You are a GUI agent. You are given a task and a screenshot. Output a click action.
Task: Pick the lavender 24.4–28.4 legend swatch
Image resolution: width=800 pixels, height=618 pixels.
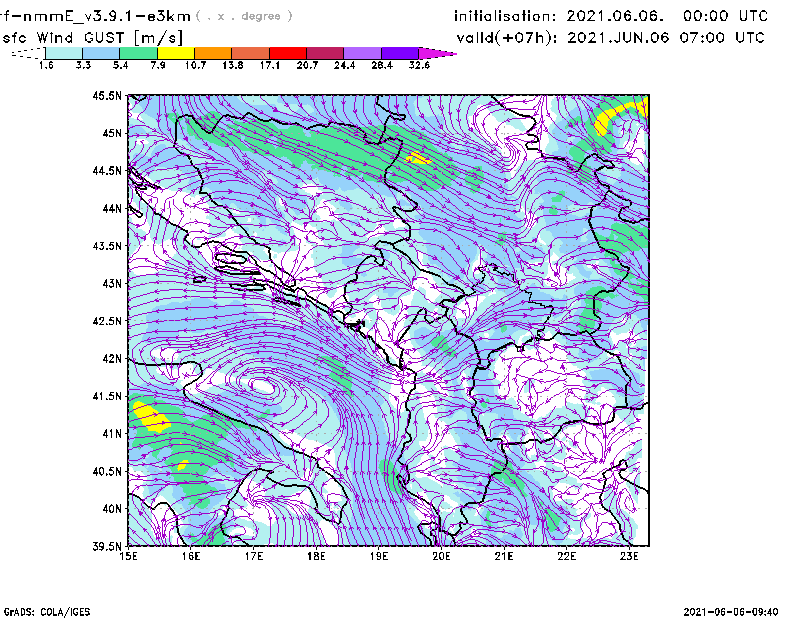point(362,53)
